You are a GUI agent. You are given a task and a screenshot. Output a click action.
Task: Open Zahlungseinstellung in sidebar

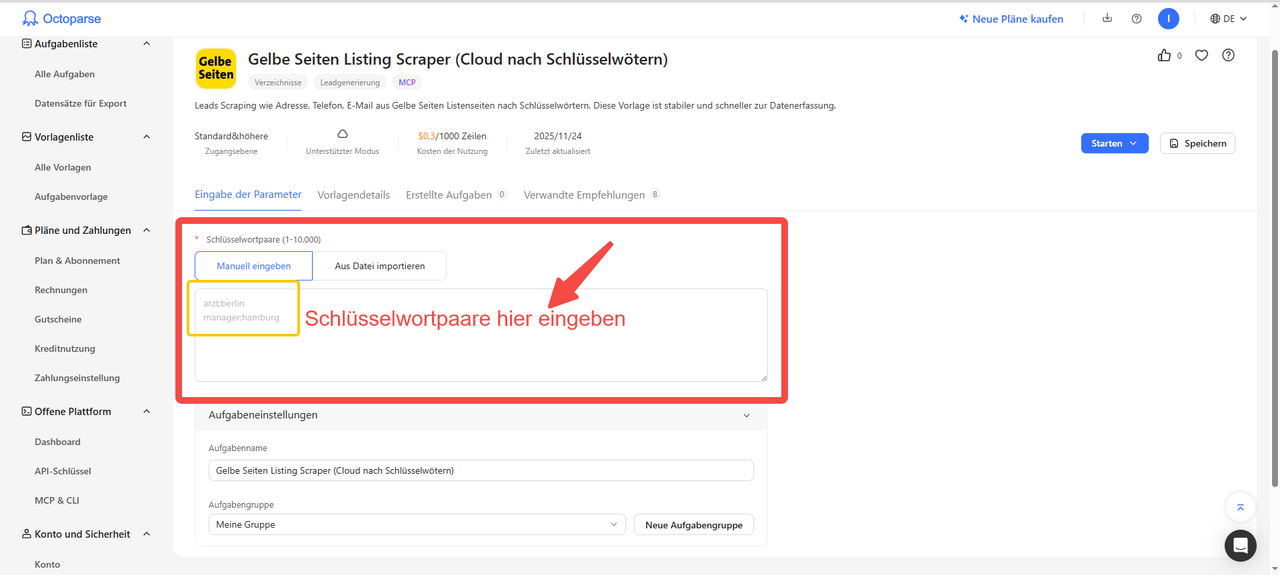(77, 378)
